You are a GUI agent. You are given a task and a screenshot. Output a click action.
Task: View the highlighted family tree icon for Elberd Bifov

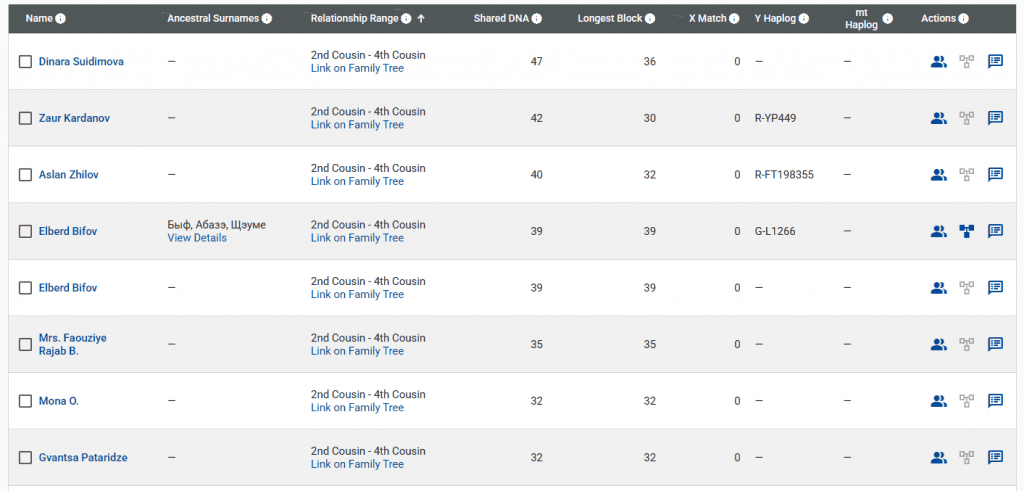click(966, 231)
